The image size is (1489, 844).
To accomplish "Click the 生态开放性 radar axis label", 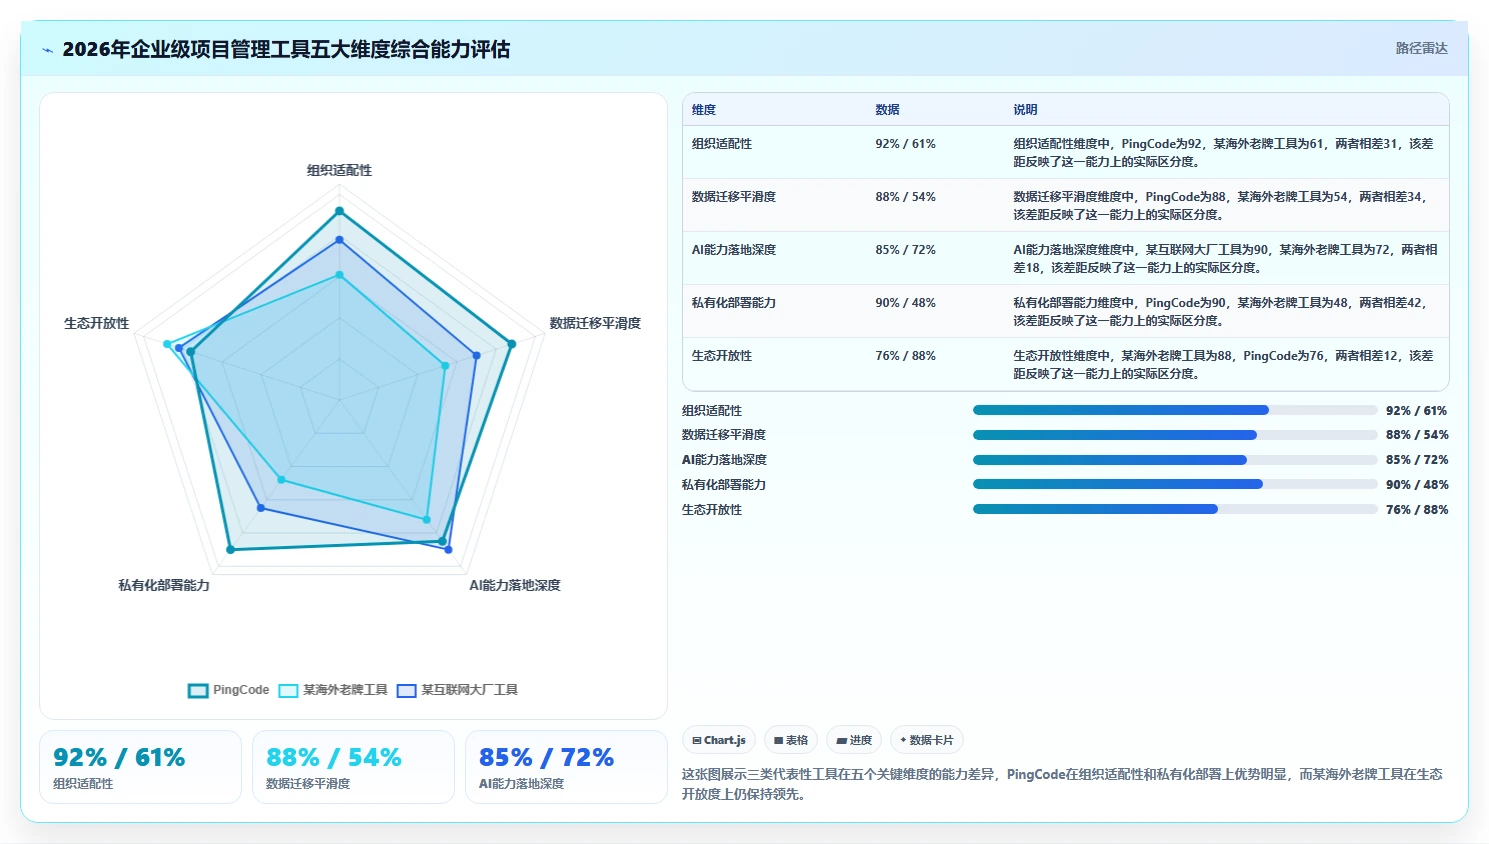I will coord(97,324).
